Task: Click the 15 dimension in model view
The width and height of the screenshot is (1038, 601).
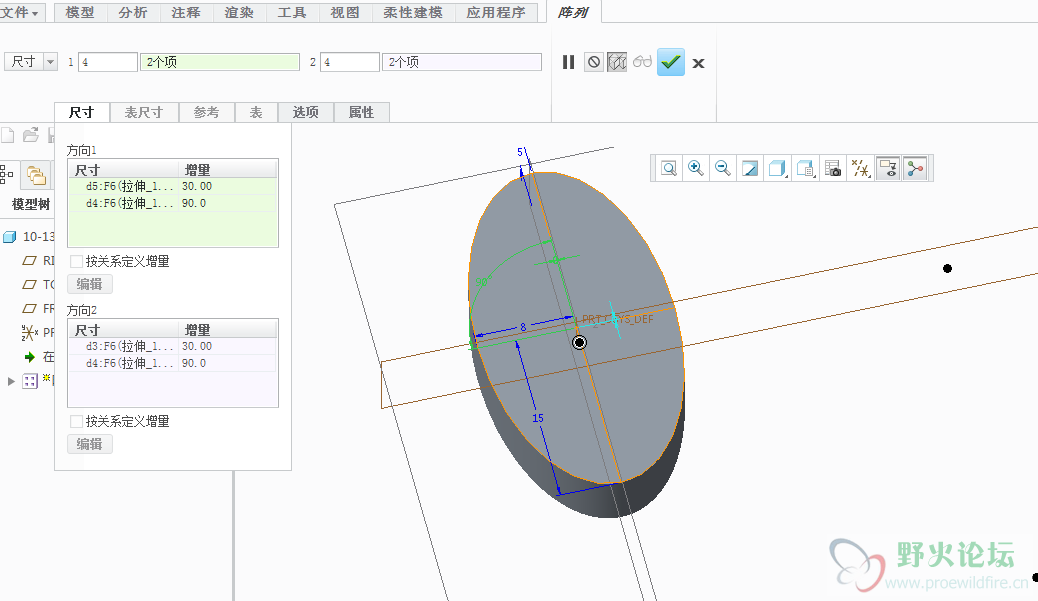Action: [x=538, y=418]
